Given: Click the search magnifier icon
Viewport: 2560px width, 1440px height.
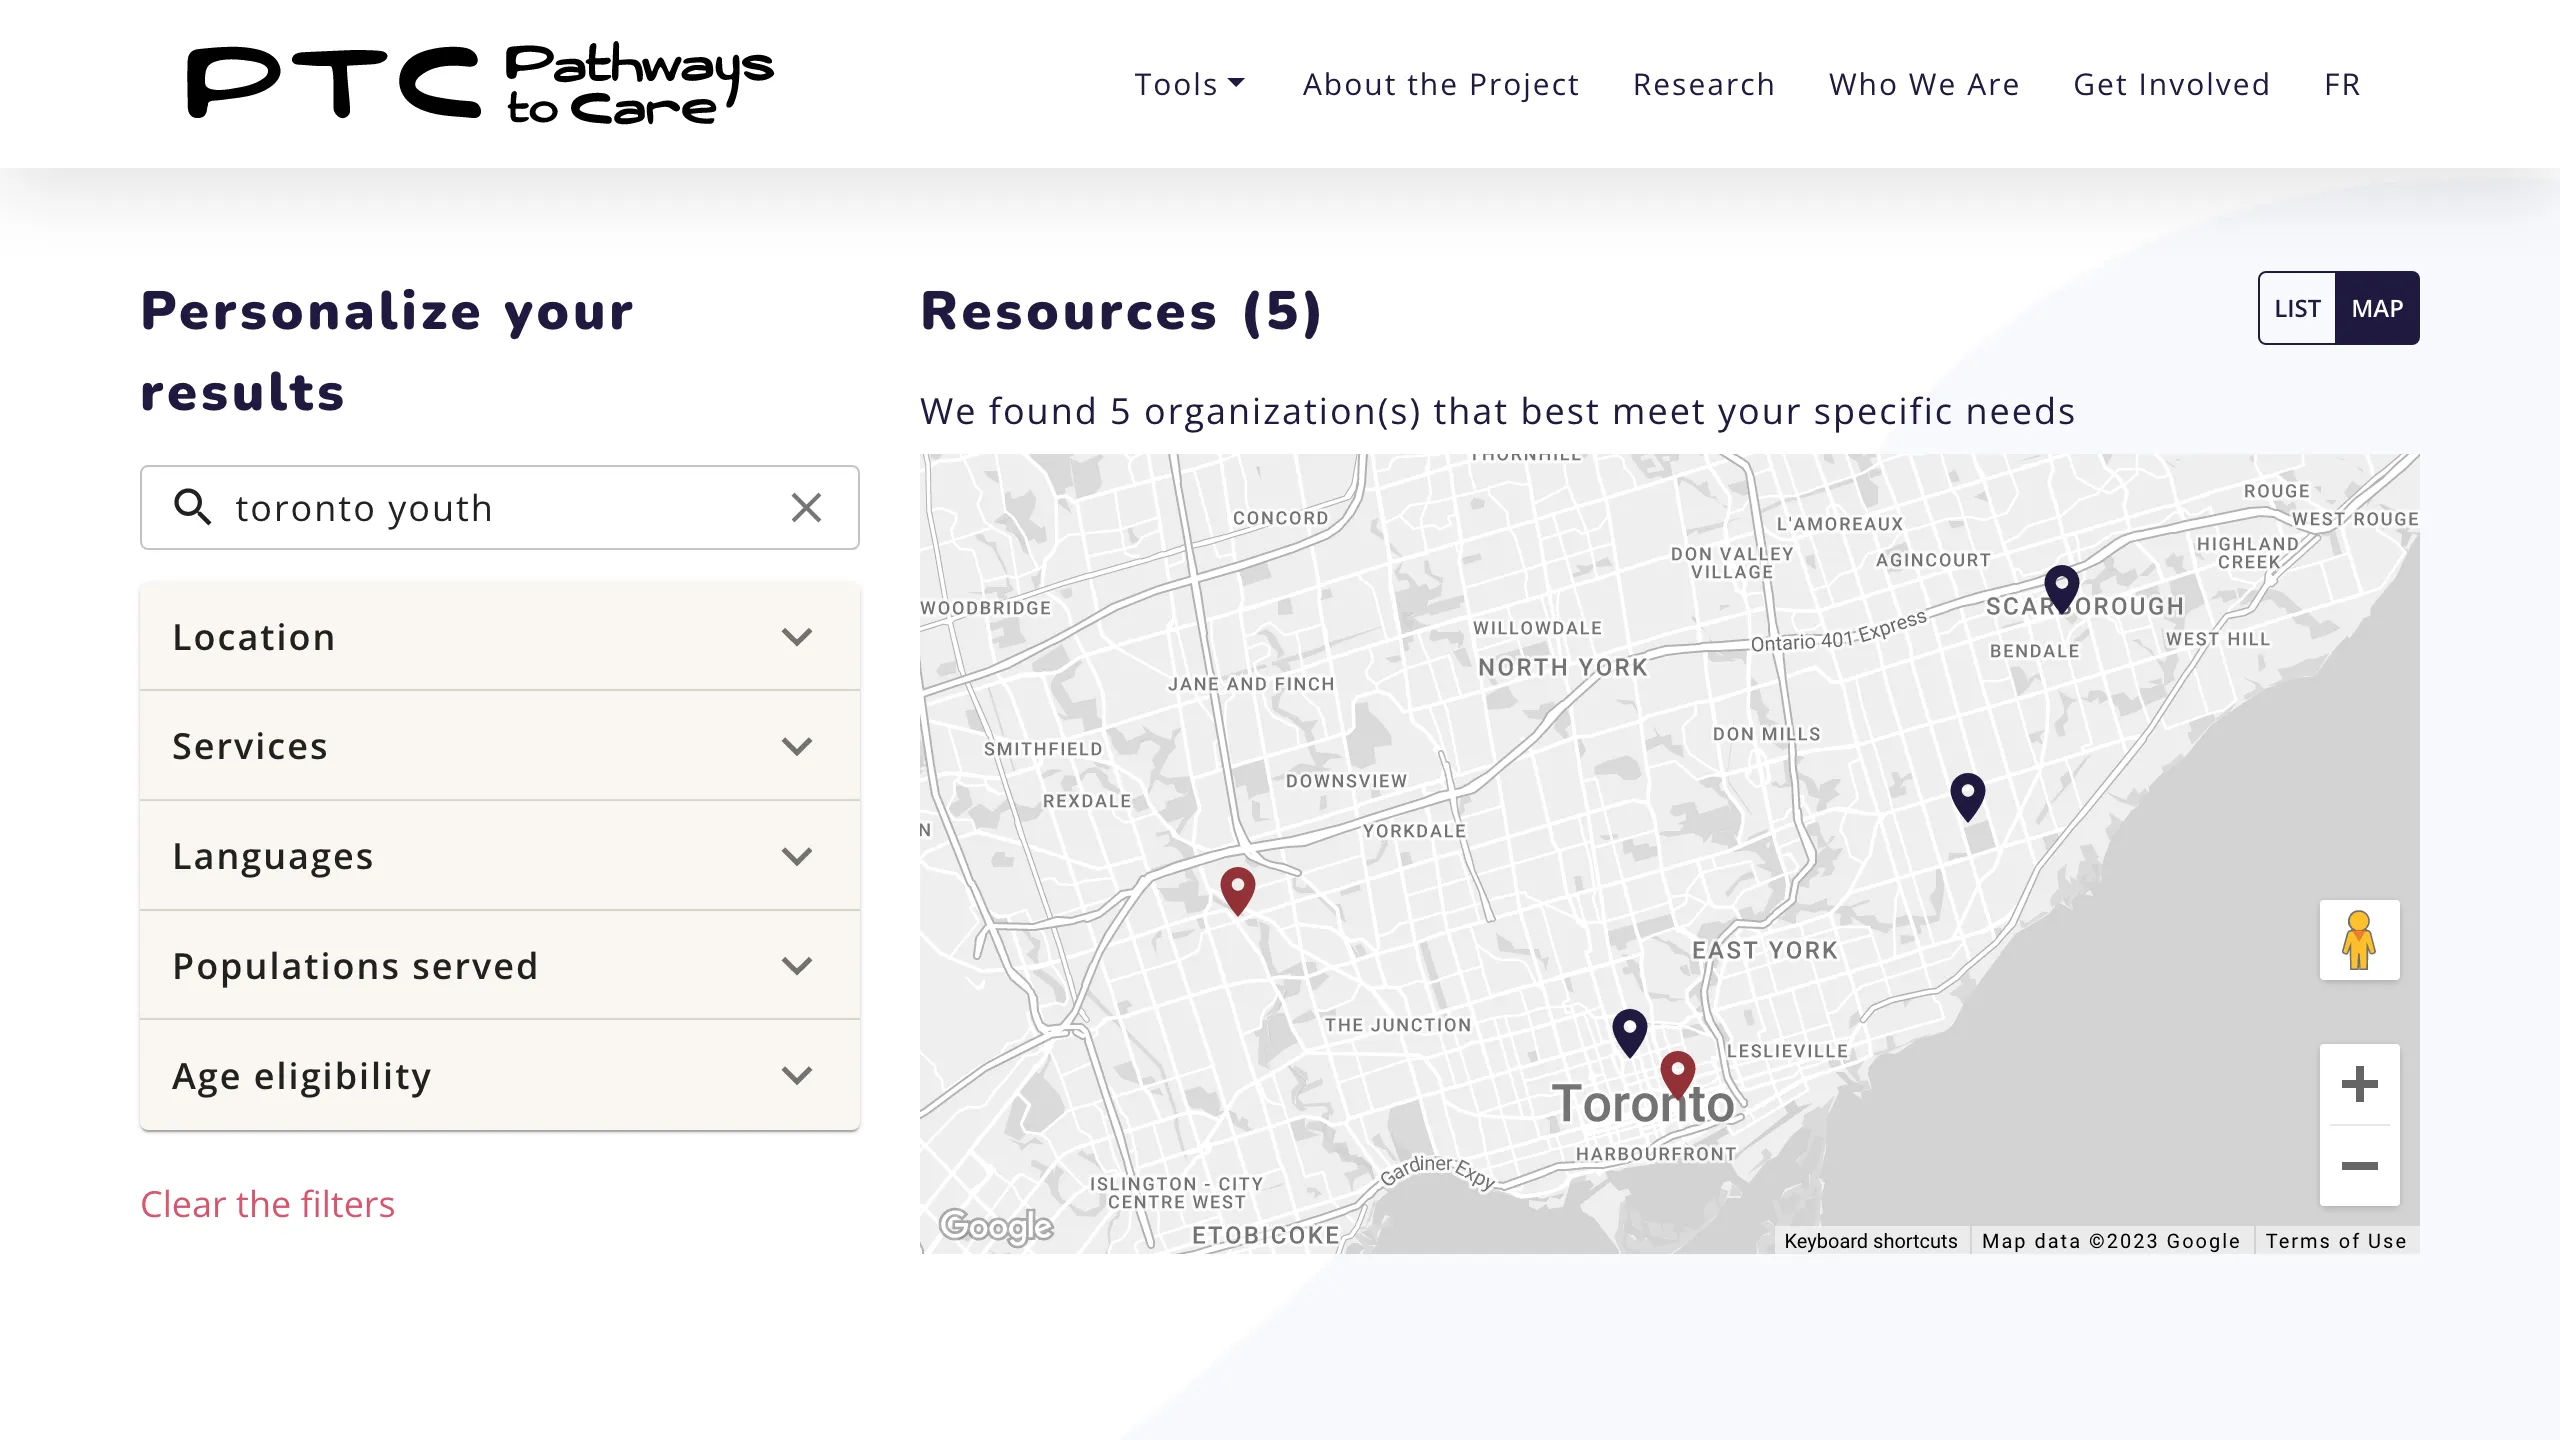Looking at the screenshot, I should (192, 507).
